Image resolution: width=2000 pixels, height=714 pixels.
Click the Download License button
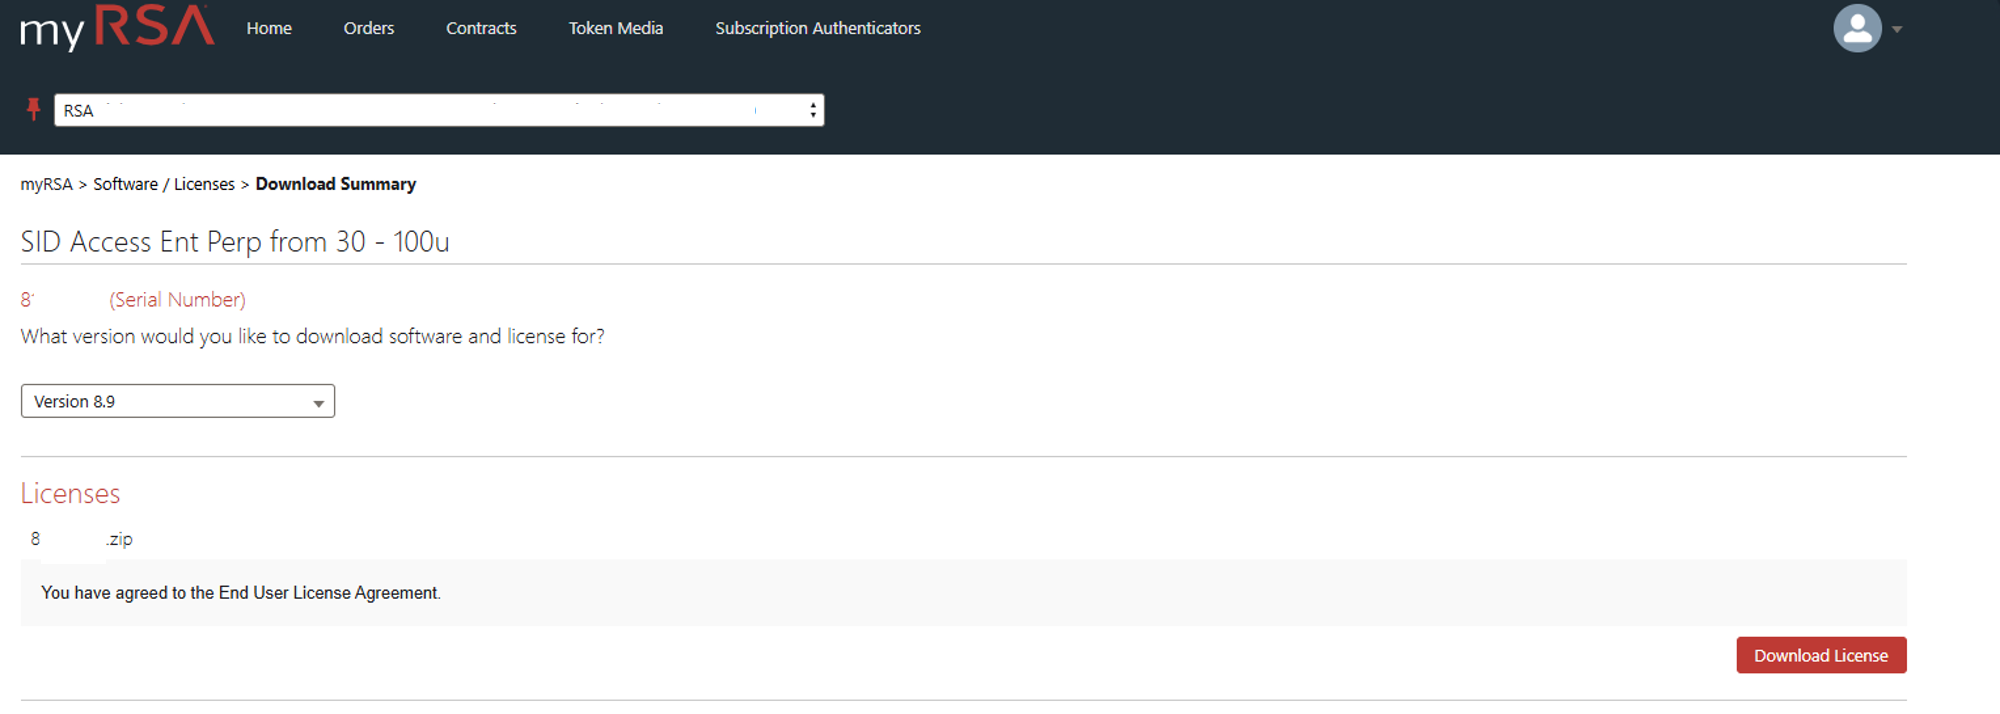(x=1821, y=655)
